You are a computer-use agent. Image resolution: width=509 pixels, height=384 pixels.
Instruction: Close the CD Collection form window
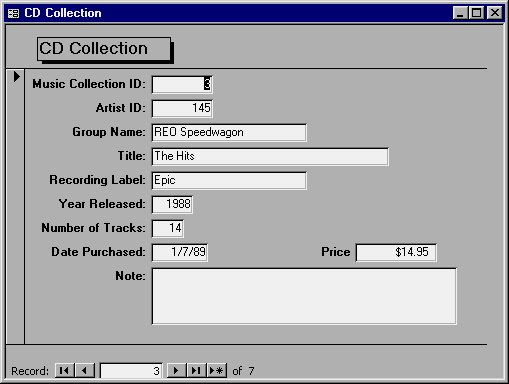[494, 13]
